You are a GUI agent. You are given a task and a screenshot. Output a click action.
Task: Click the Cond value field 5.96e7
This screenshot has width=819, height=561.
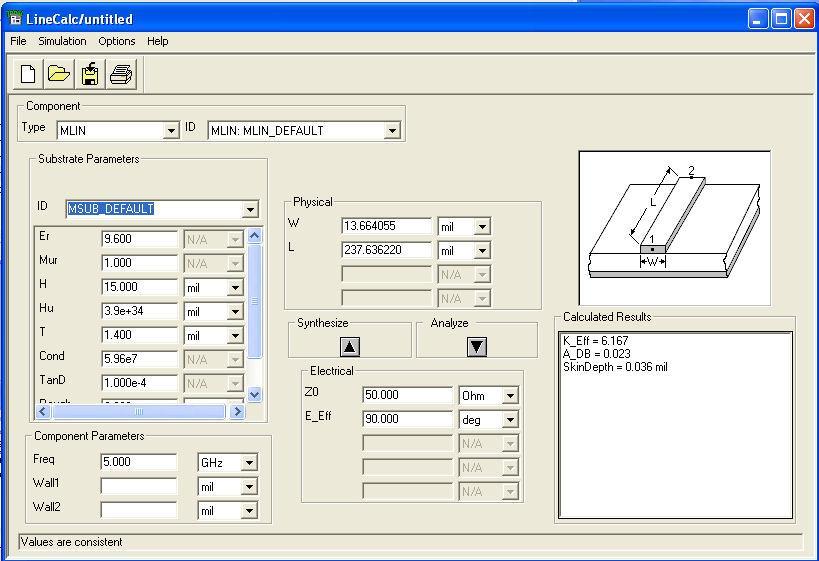click(139, 359)
